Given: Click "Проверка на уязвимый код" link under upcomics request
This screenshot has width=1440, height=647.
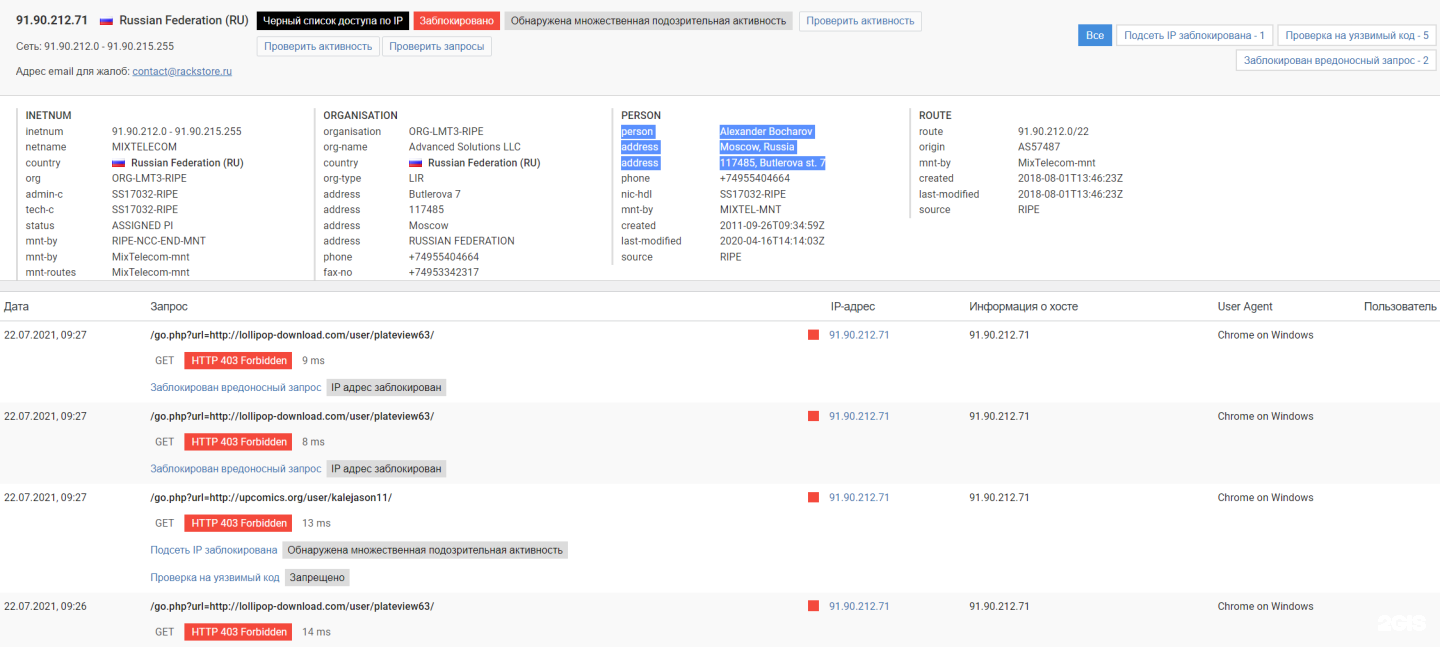Looking at the screenshot, I should tap(214, 577).
